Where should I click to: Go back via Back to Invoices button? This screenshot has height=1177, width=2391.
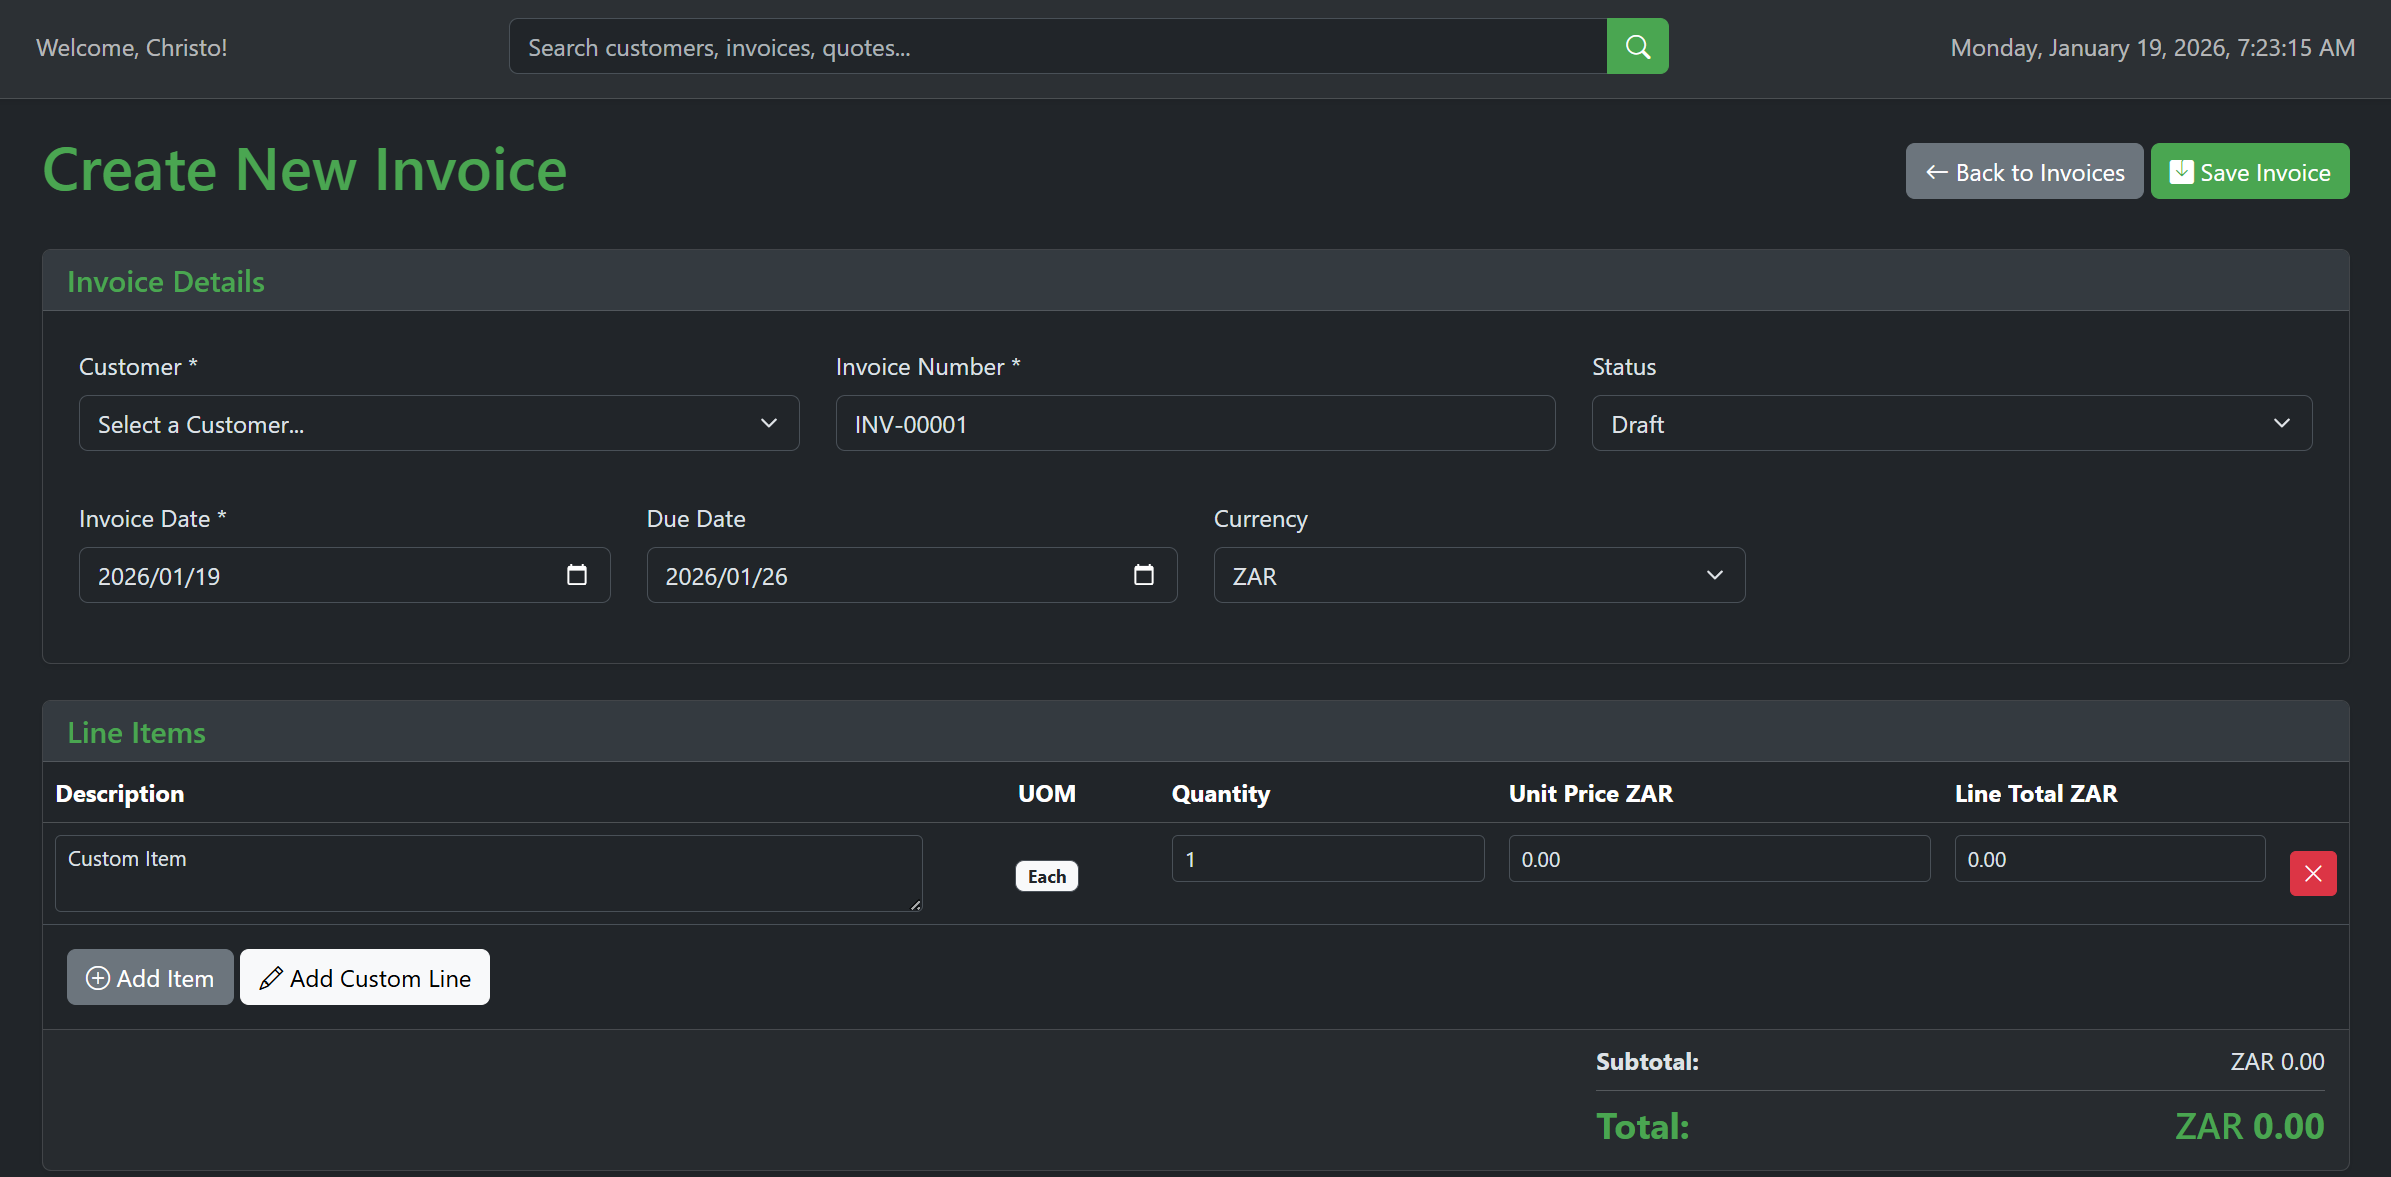(x=2024, y=172)
